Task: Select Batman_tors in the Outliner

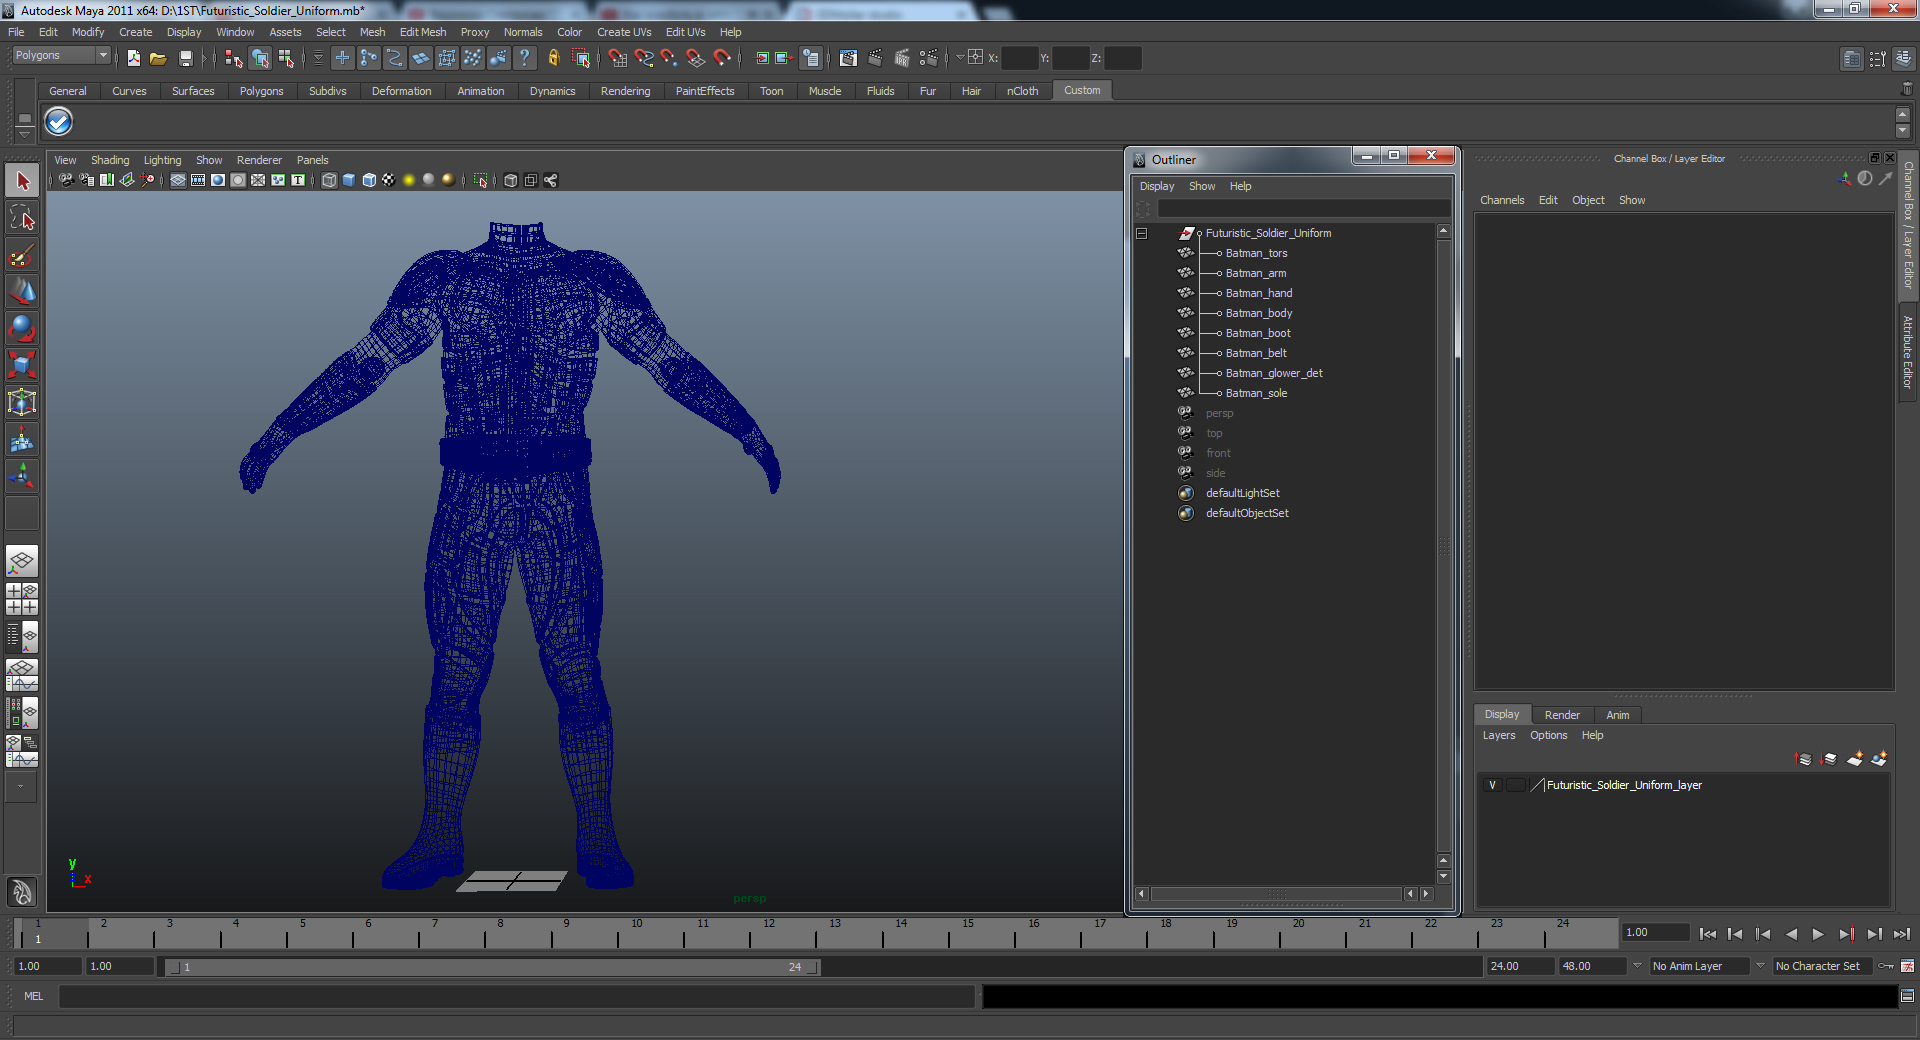Action: tap(1256, 253)
